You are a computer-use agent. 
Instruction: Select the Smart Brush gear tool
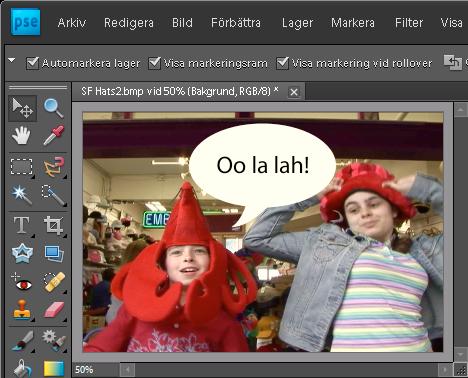pyautogui.click(x=53, y=340)
